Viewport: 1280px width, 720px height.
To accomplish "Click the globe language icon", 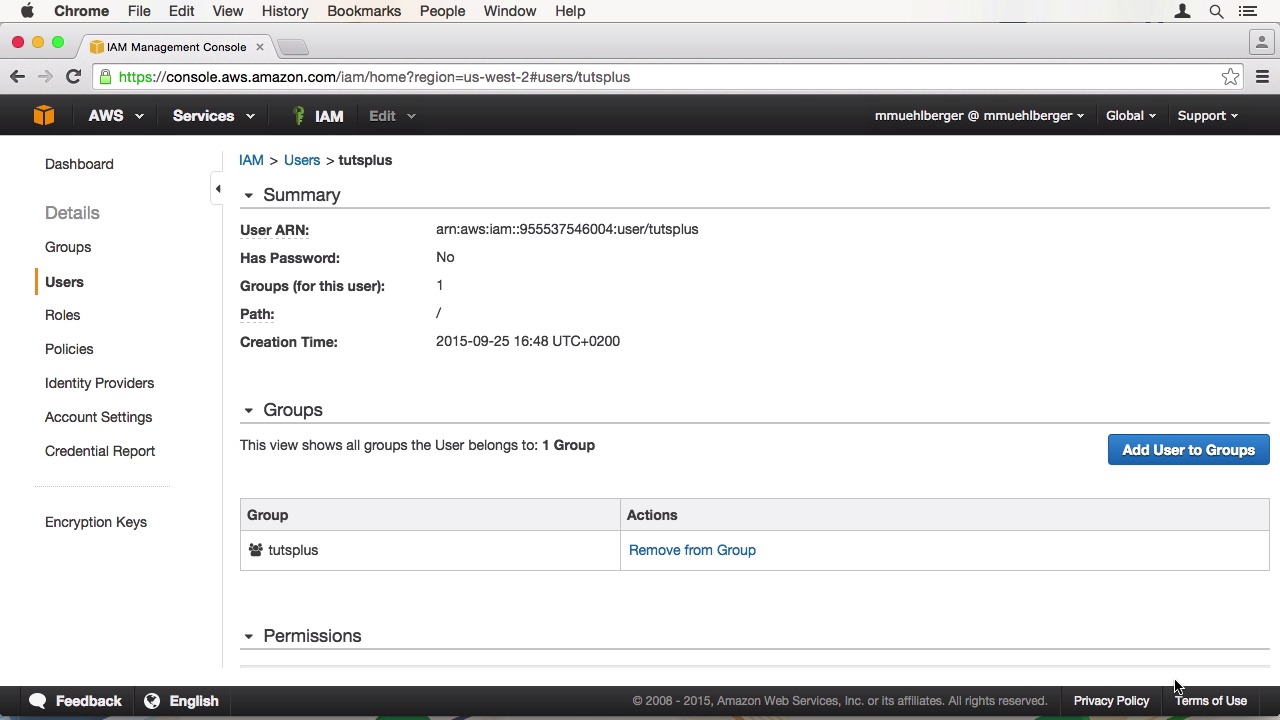I will pos(152,701).
